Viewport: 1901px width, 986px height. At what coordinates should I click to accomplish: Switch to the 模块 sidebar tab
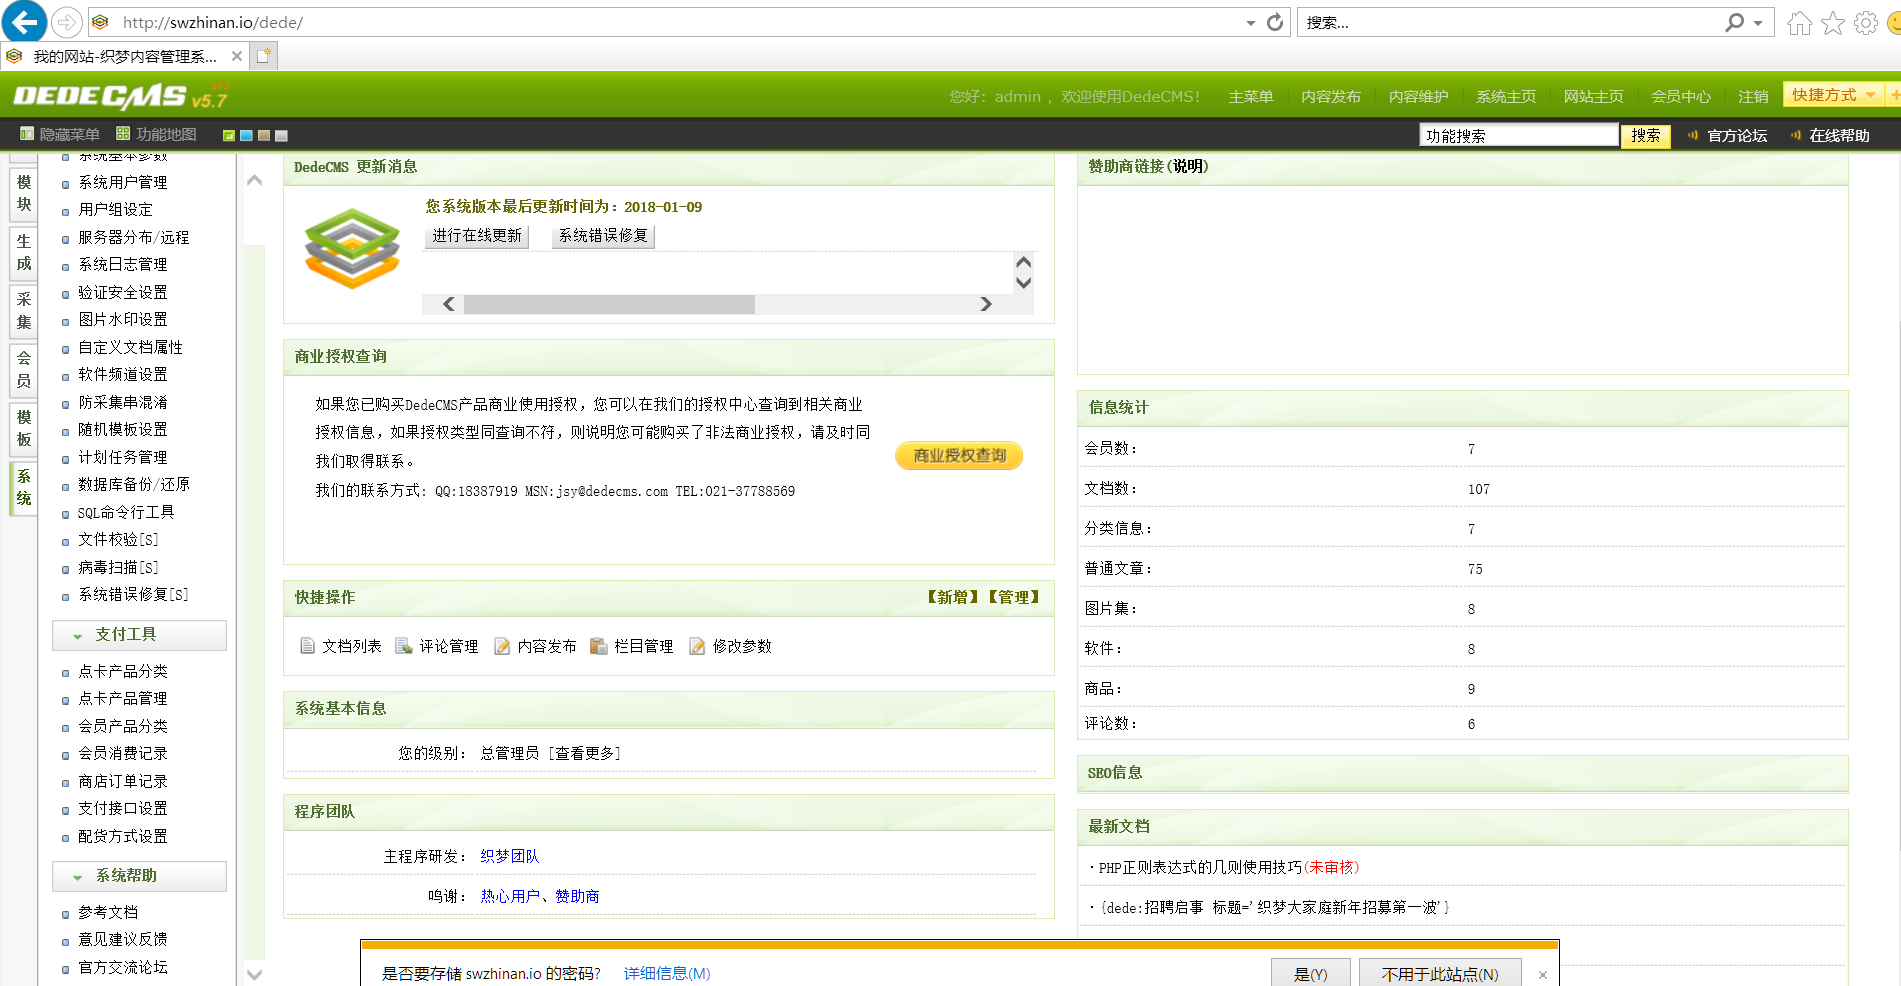24,194
